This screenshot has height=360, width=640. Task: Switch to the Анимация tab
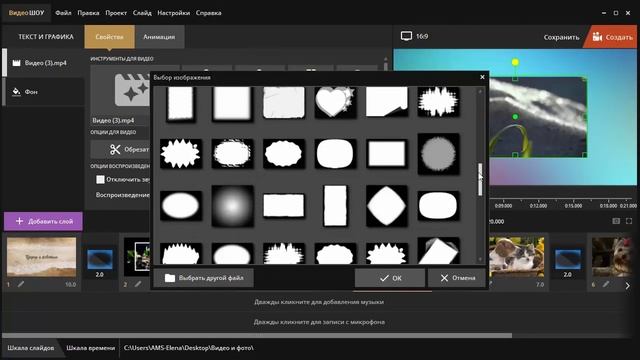click(159, 37)
